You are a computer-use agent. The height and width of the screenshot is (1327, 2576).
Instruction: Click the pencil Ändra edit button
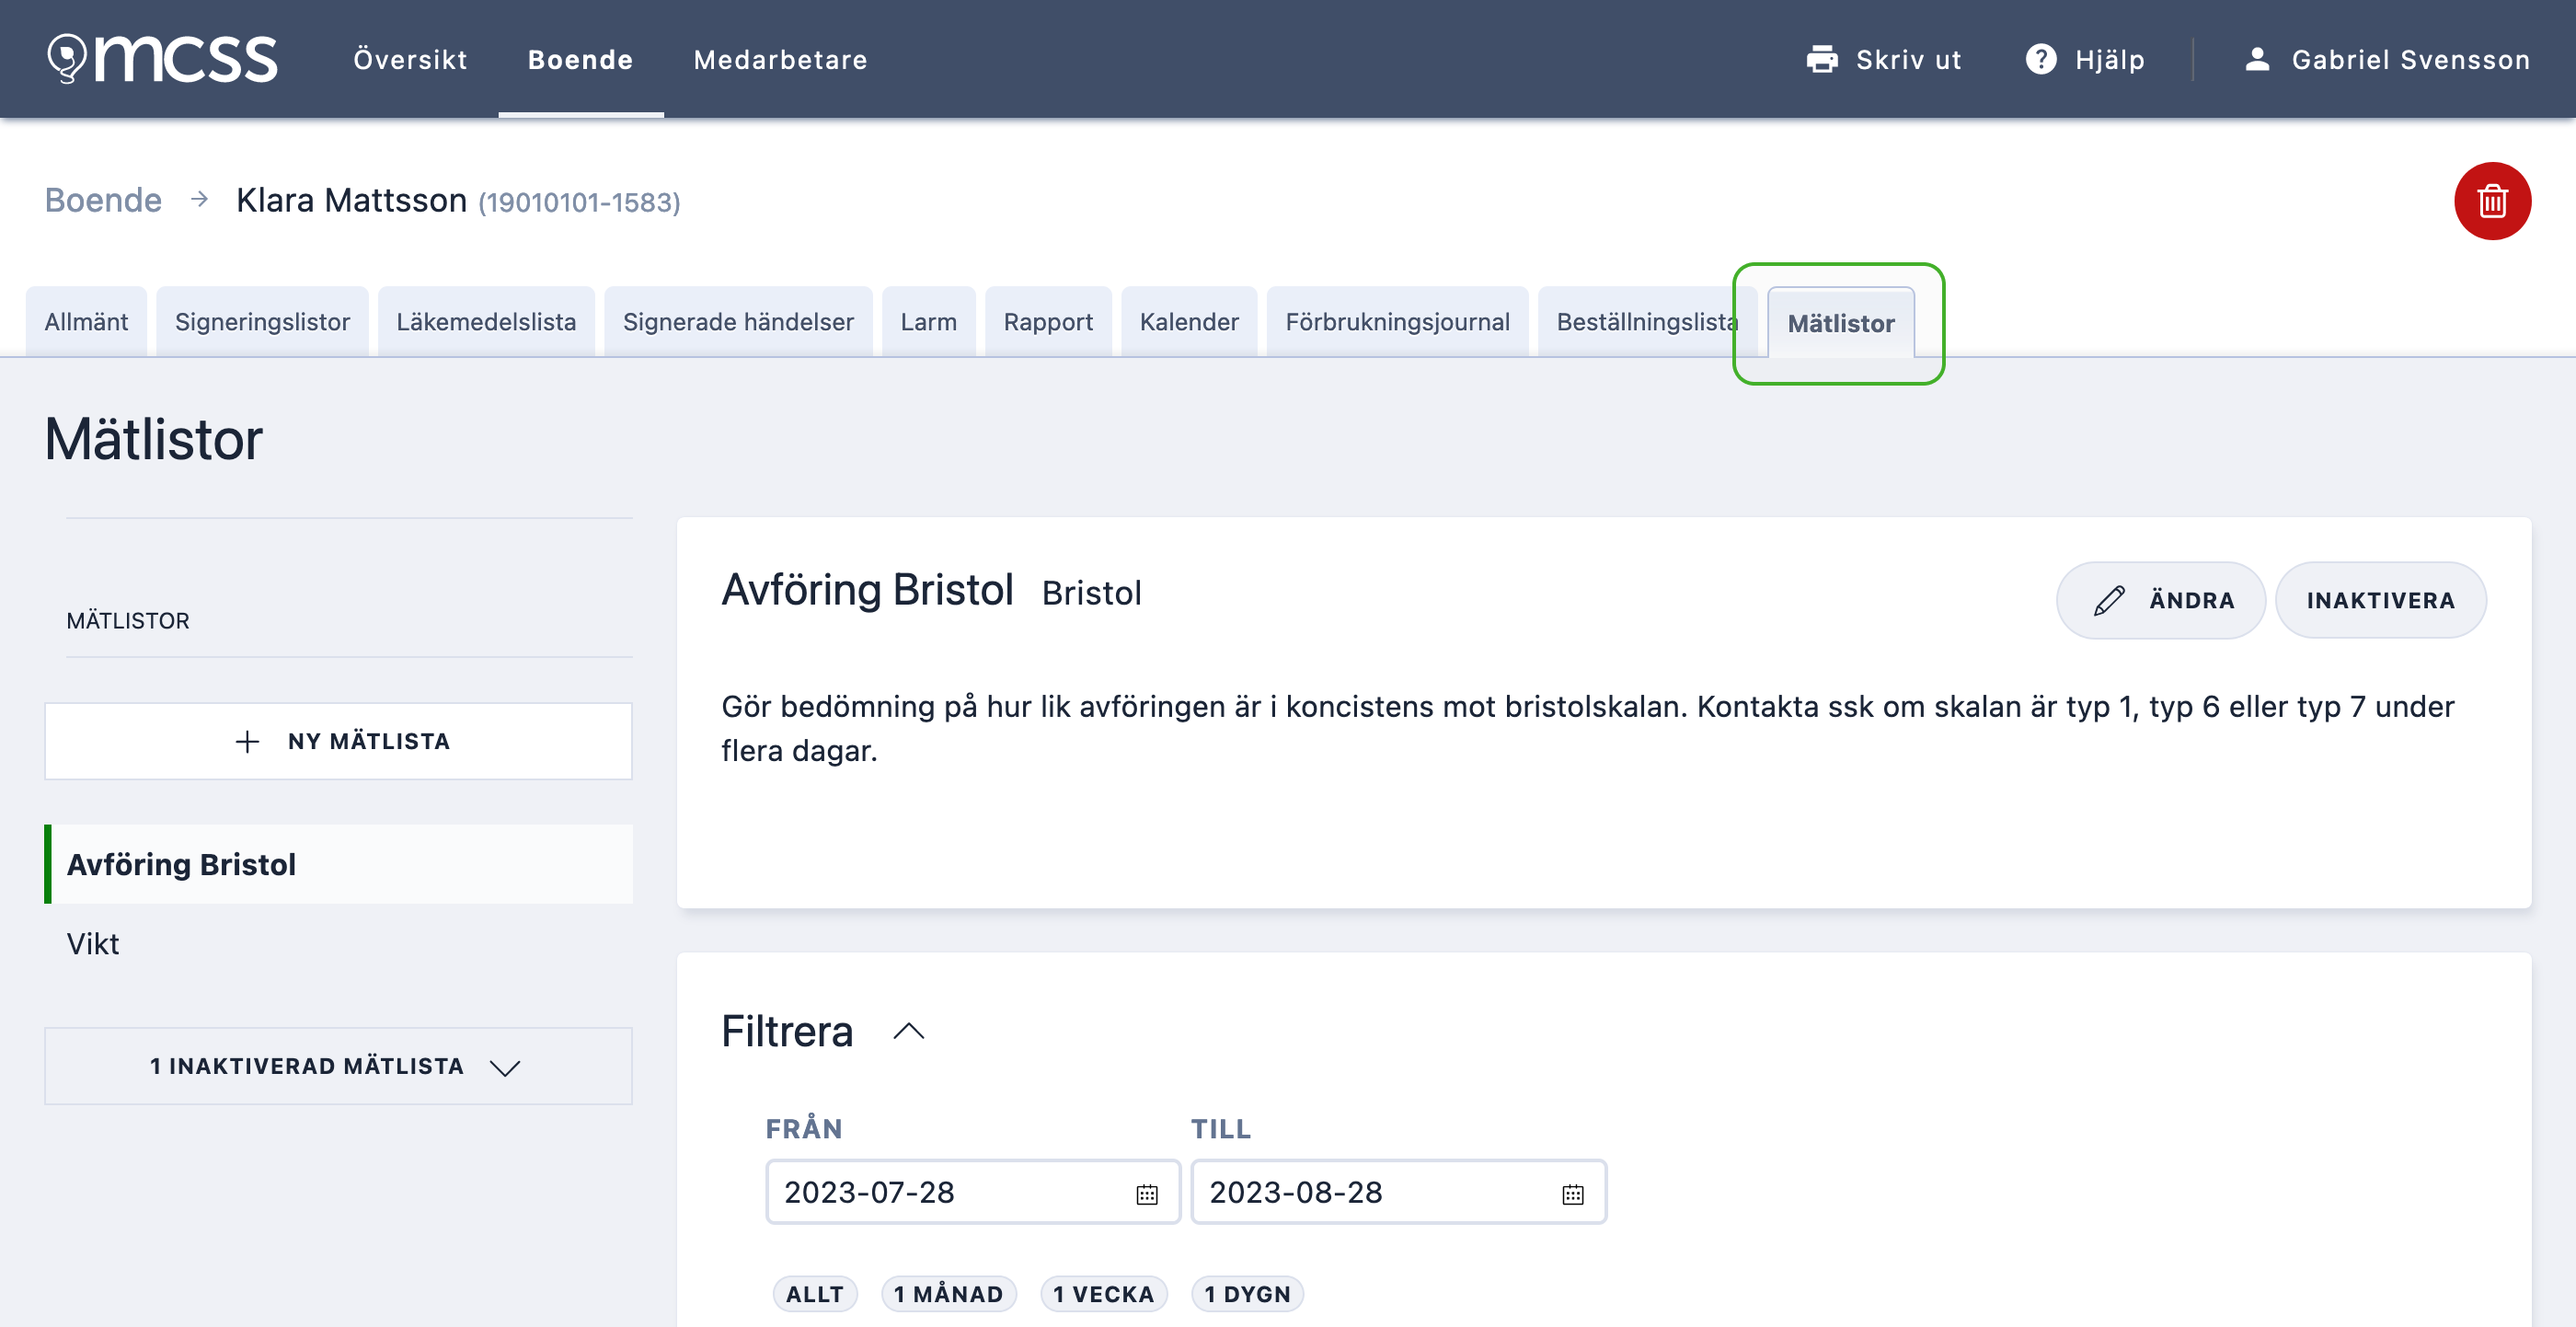click(2160, 600)
